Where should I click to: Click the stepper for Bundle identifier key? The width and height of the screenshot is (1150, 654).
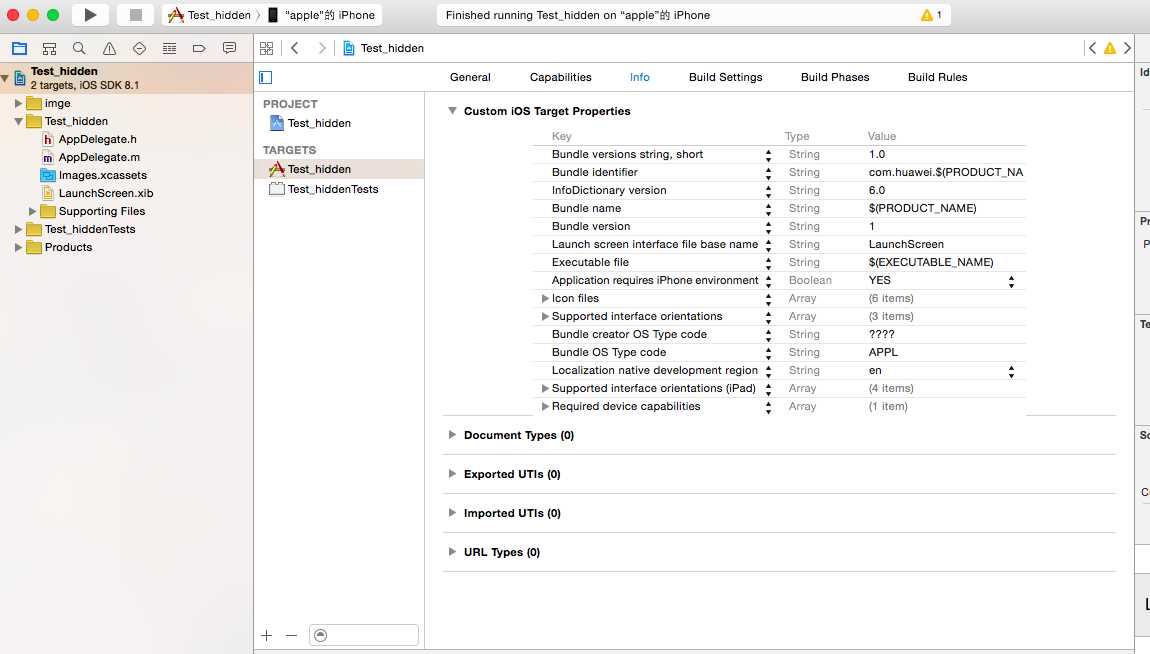pyautogui.click(x=768, y=173)
